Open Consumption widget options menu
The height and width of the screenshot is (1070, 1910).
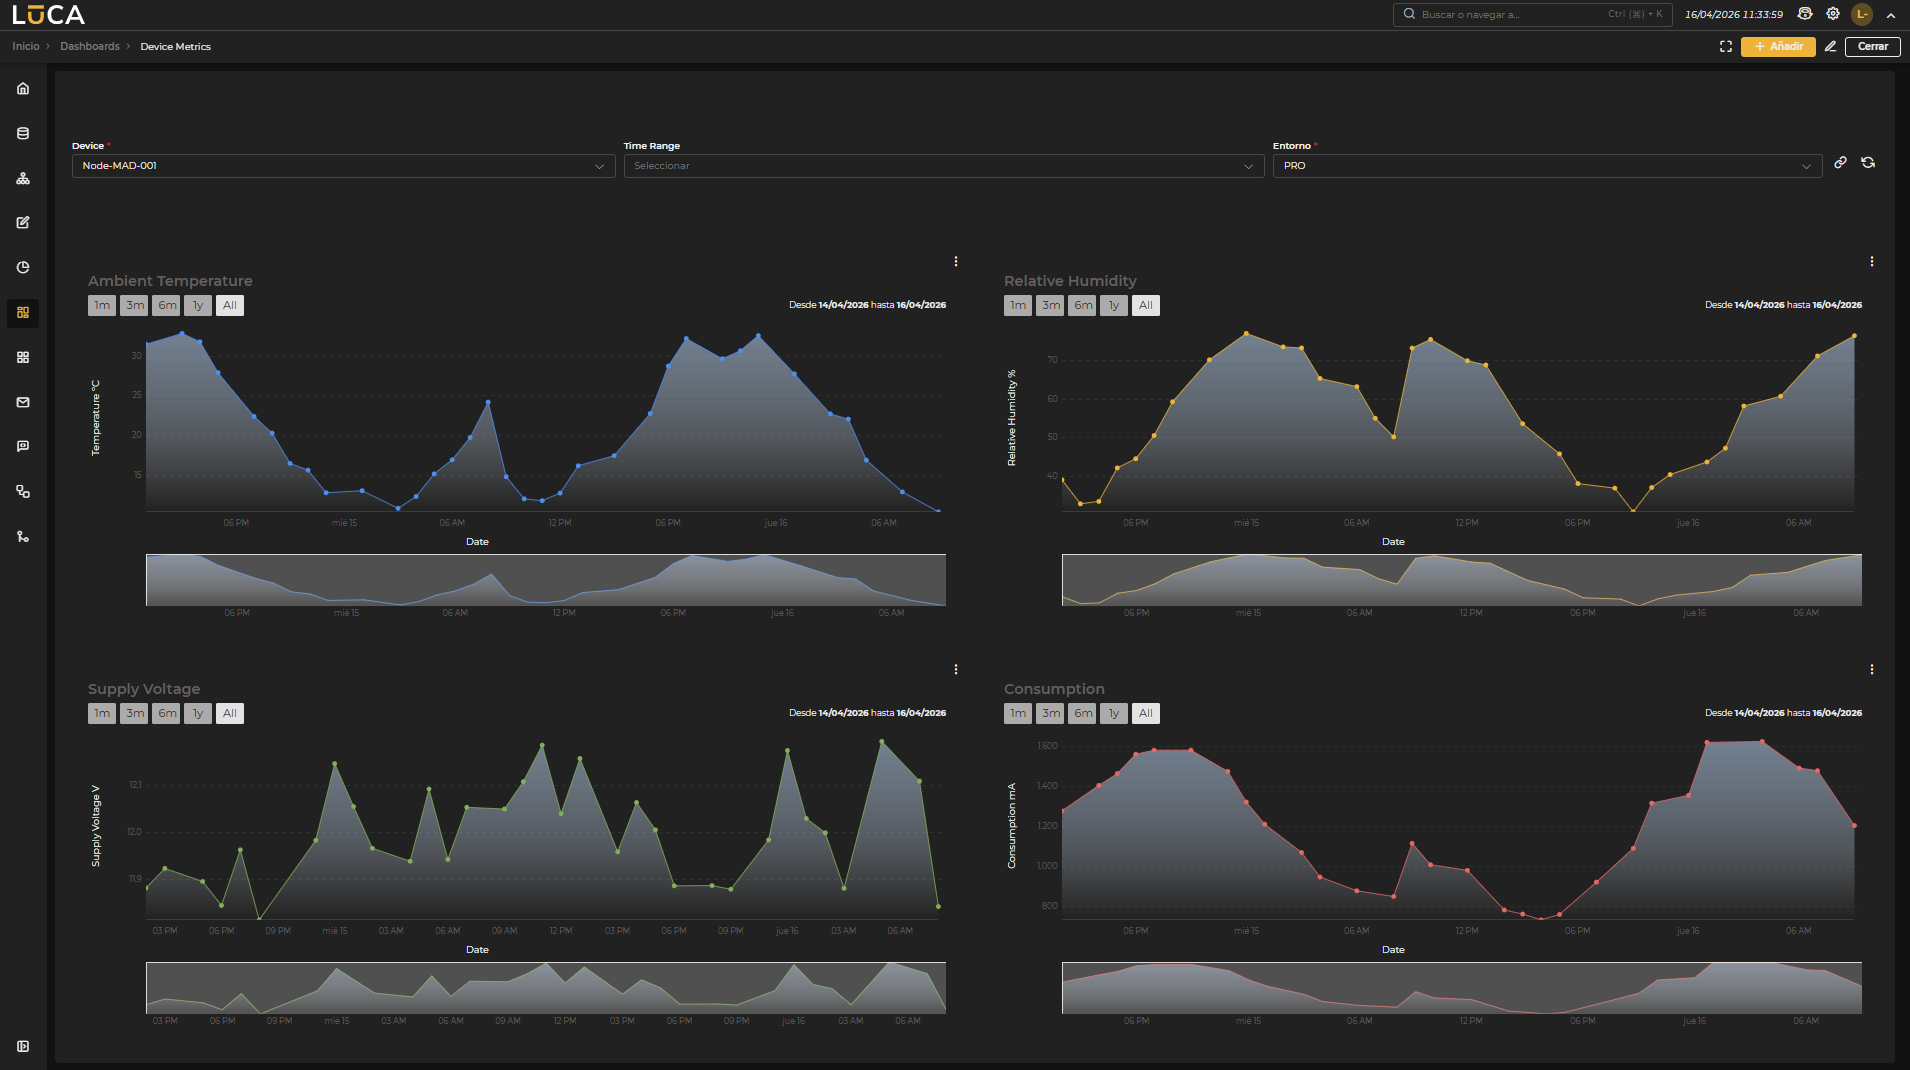click(1872, 669)
